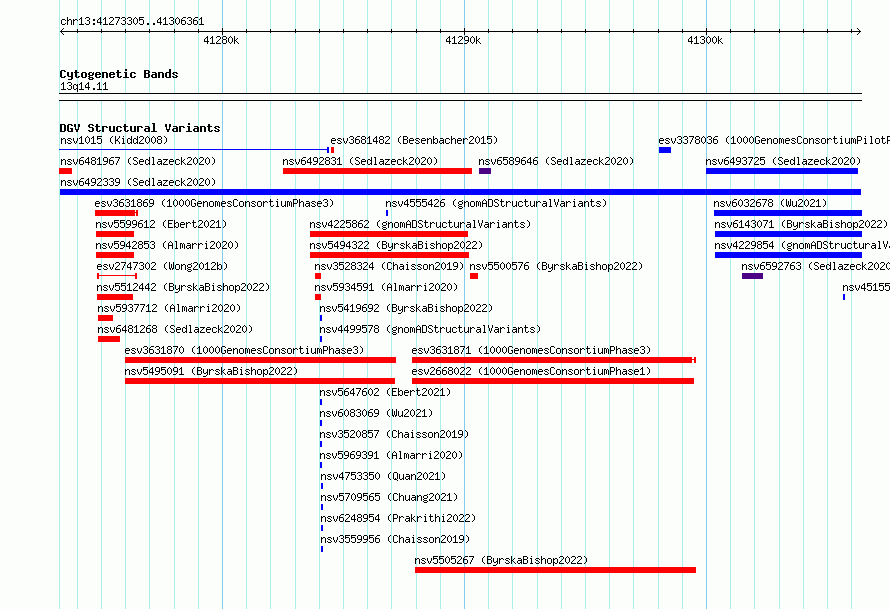Click nsv5494322 (ByrskaBishop2022) label
890x609 pixels.
[x=396, y=245]
